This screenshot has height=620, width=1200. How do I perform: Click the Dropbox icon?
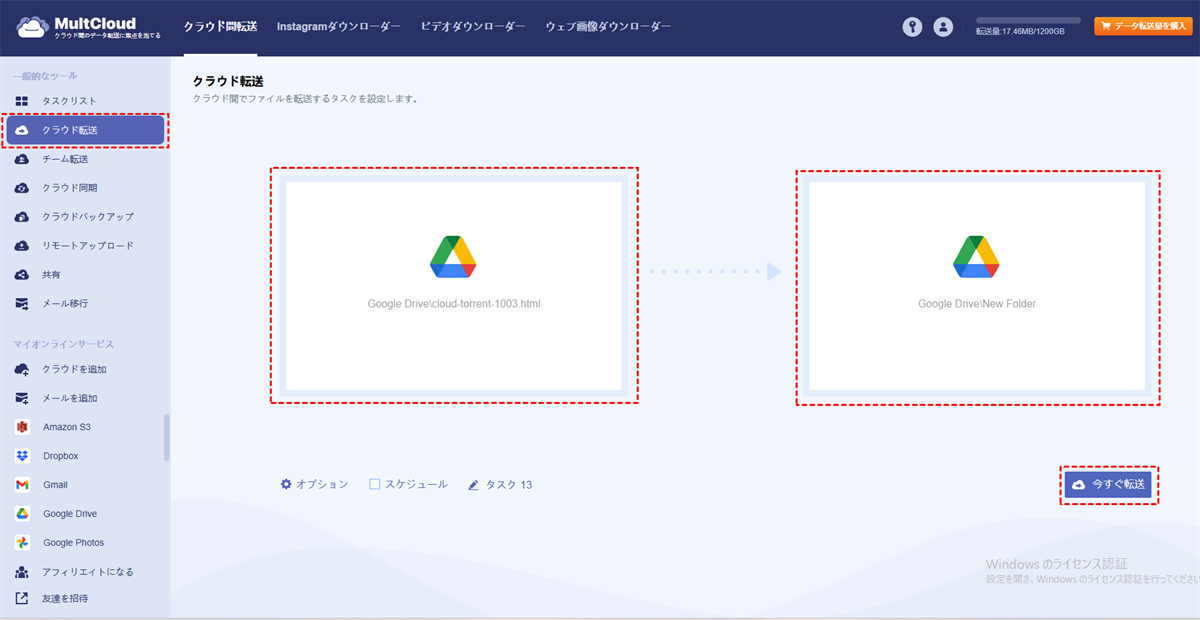[22, 456]
